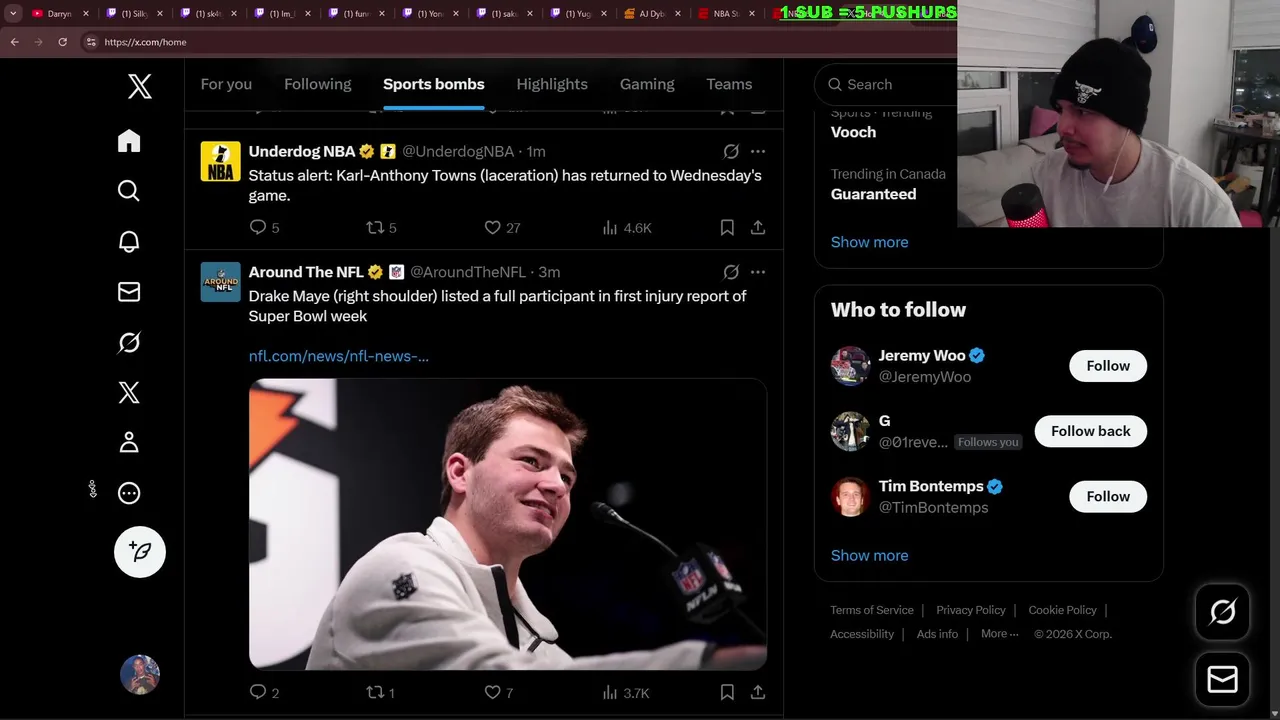The height and width of the screenshot is (720, 1280).
Task: Open more menu on Underdog NBA post
Action: pyautogui.click(x=758, y=151)
